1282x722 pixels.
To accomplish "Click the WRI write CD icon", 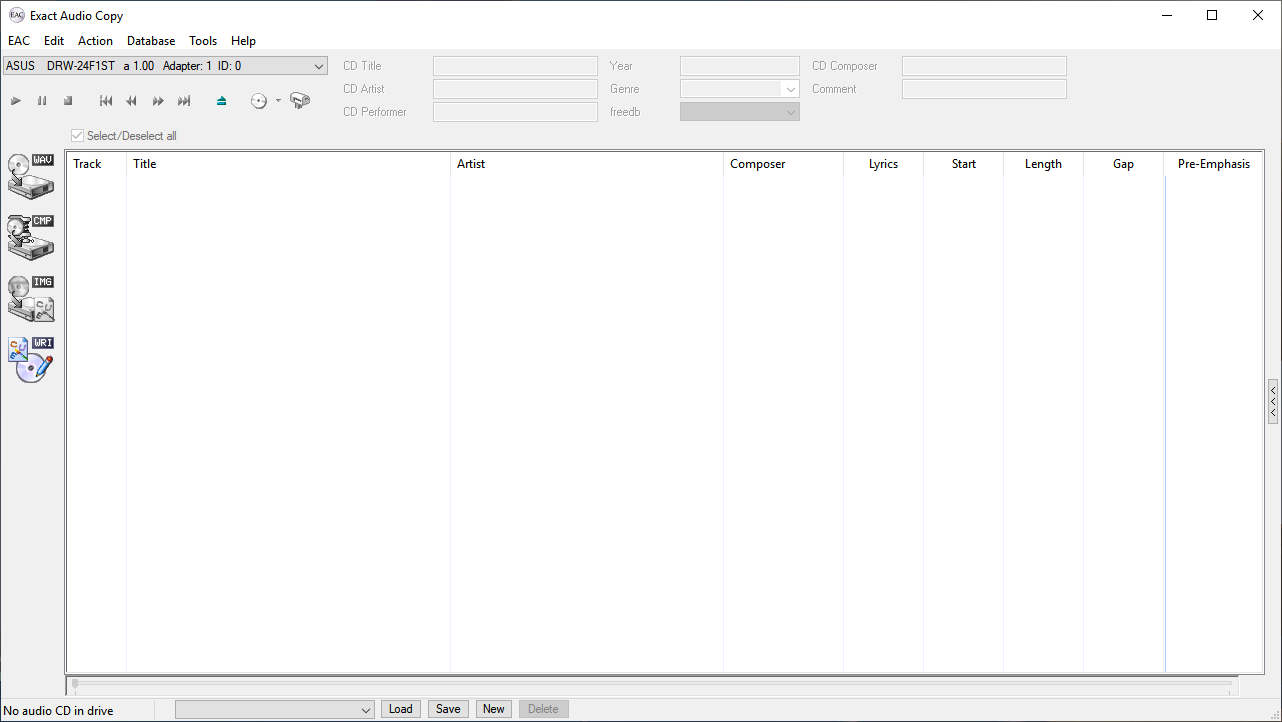I will 31,360.
